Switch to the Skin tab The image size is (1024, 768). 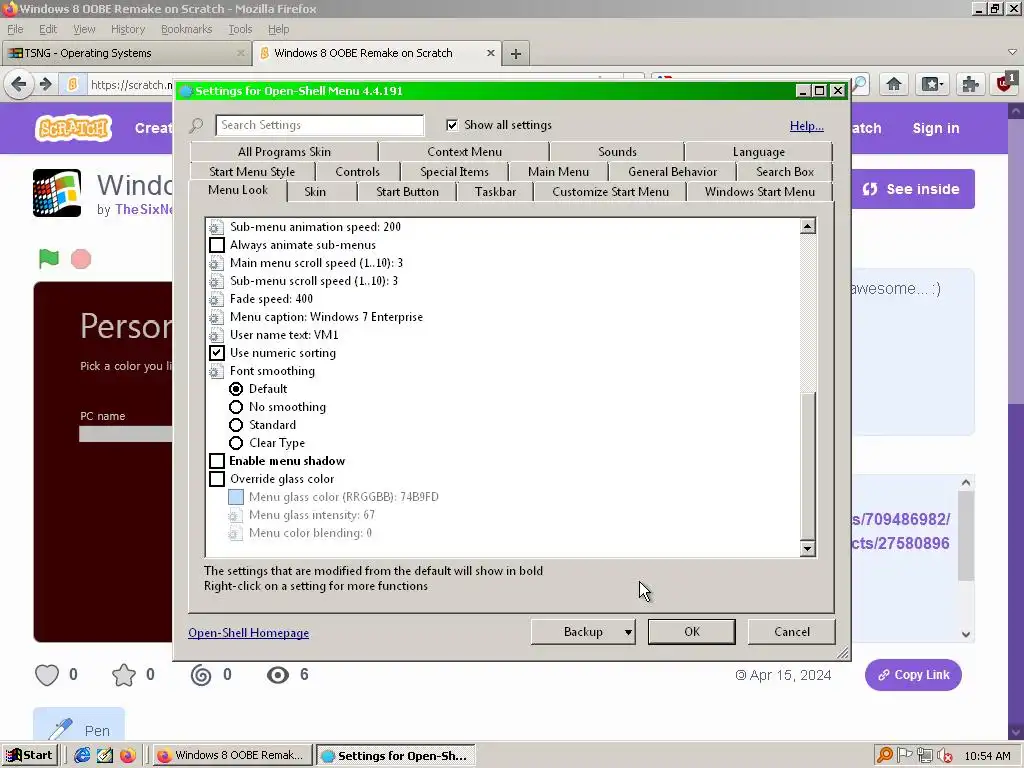coord(315,192)
